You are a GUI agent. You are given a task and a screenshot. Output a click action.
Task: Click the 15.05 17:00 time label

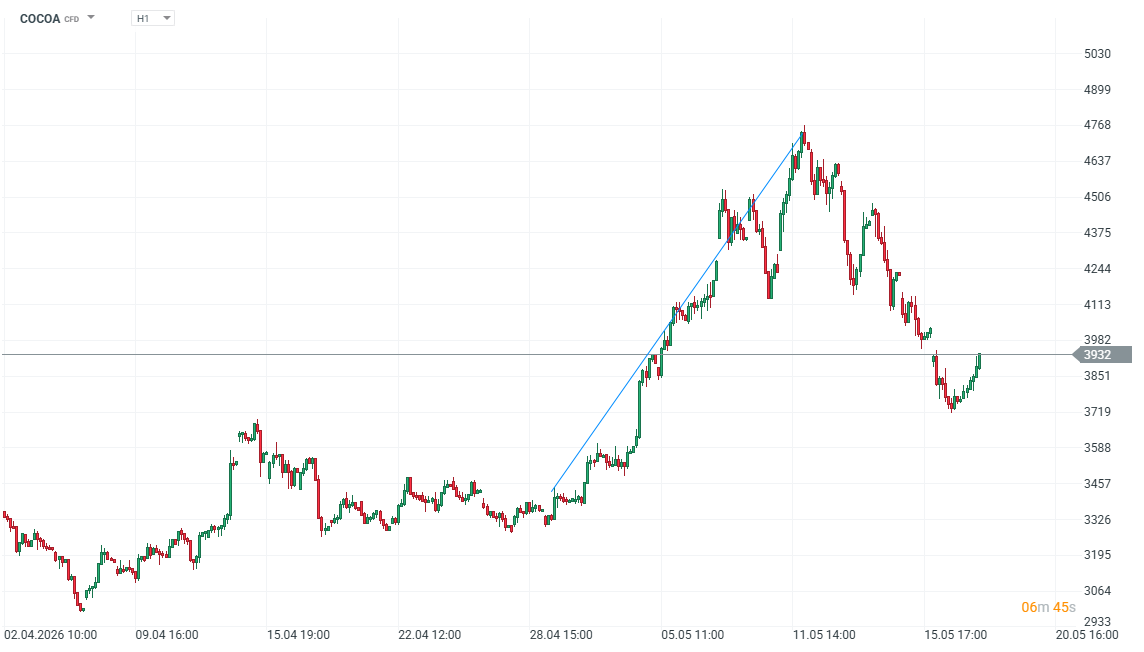956,634
